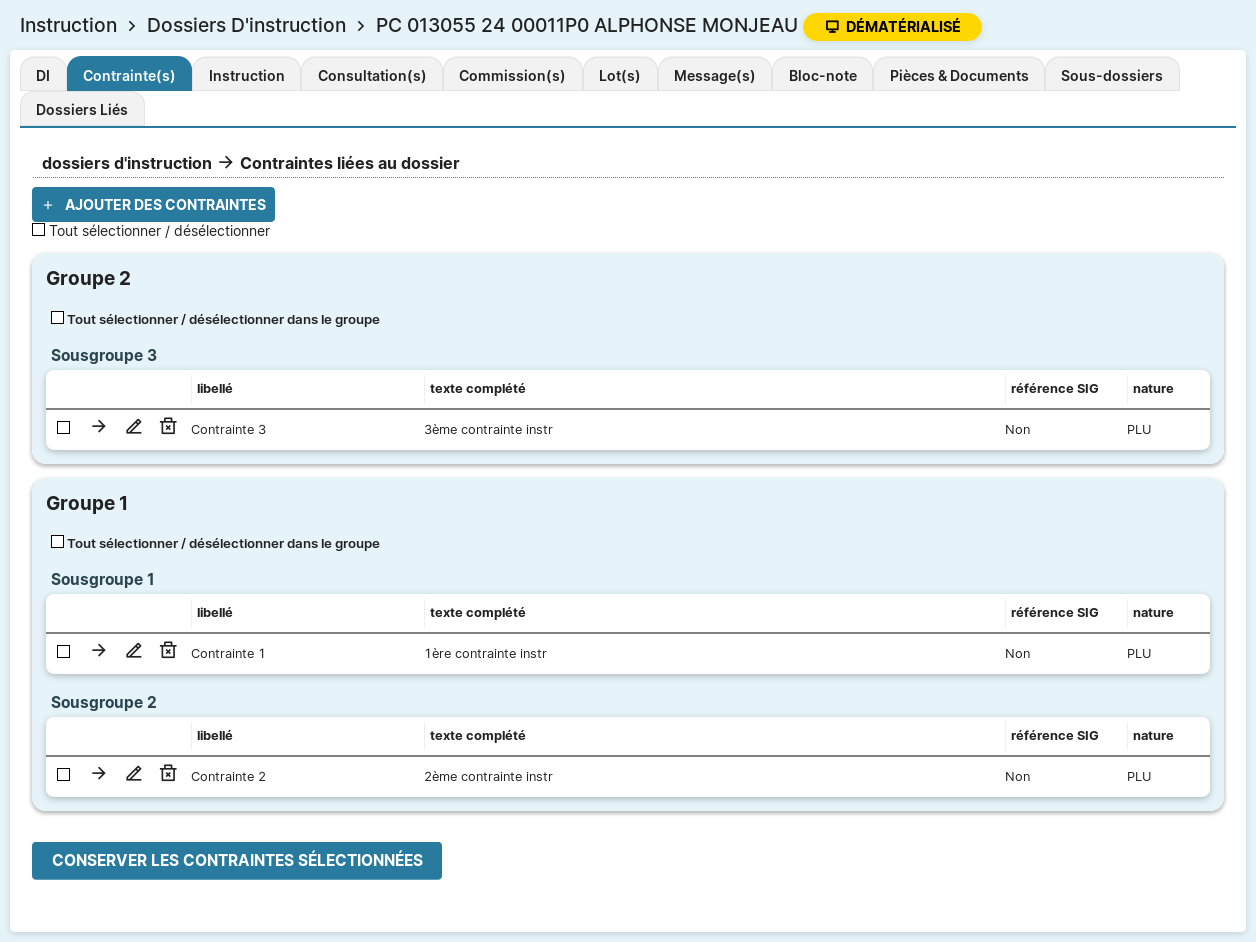Click the arrow icon for Contrainte 2

click(x=98, y=774)
